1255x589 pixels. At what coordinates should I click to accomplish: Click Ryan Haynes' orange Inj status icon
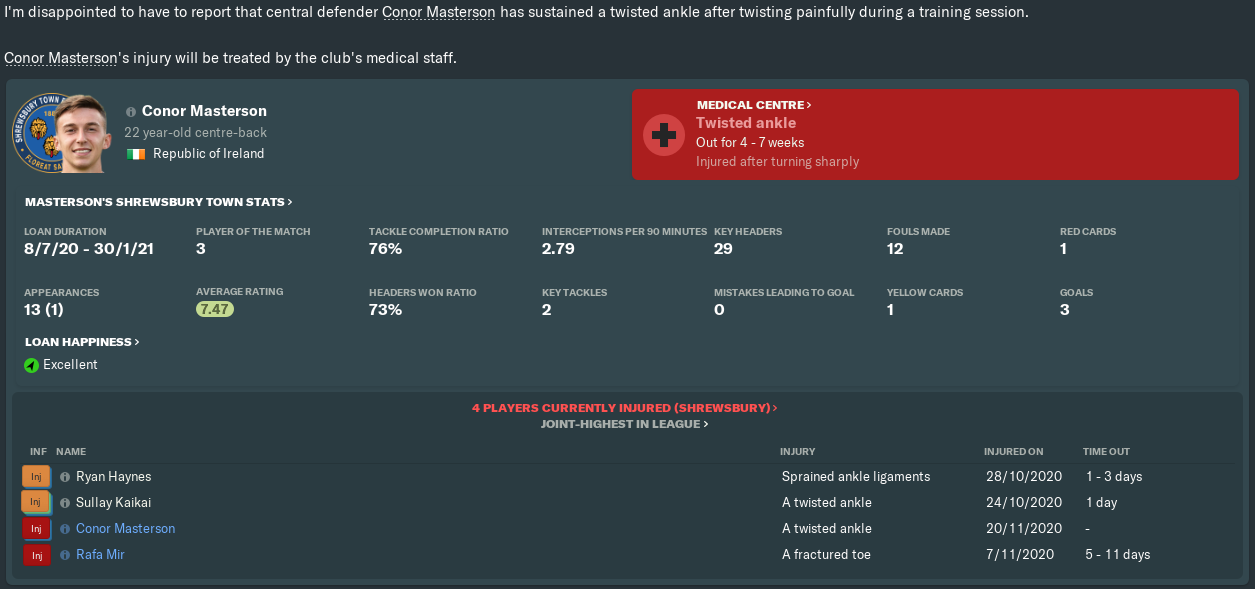click(x=35, y=477)
